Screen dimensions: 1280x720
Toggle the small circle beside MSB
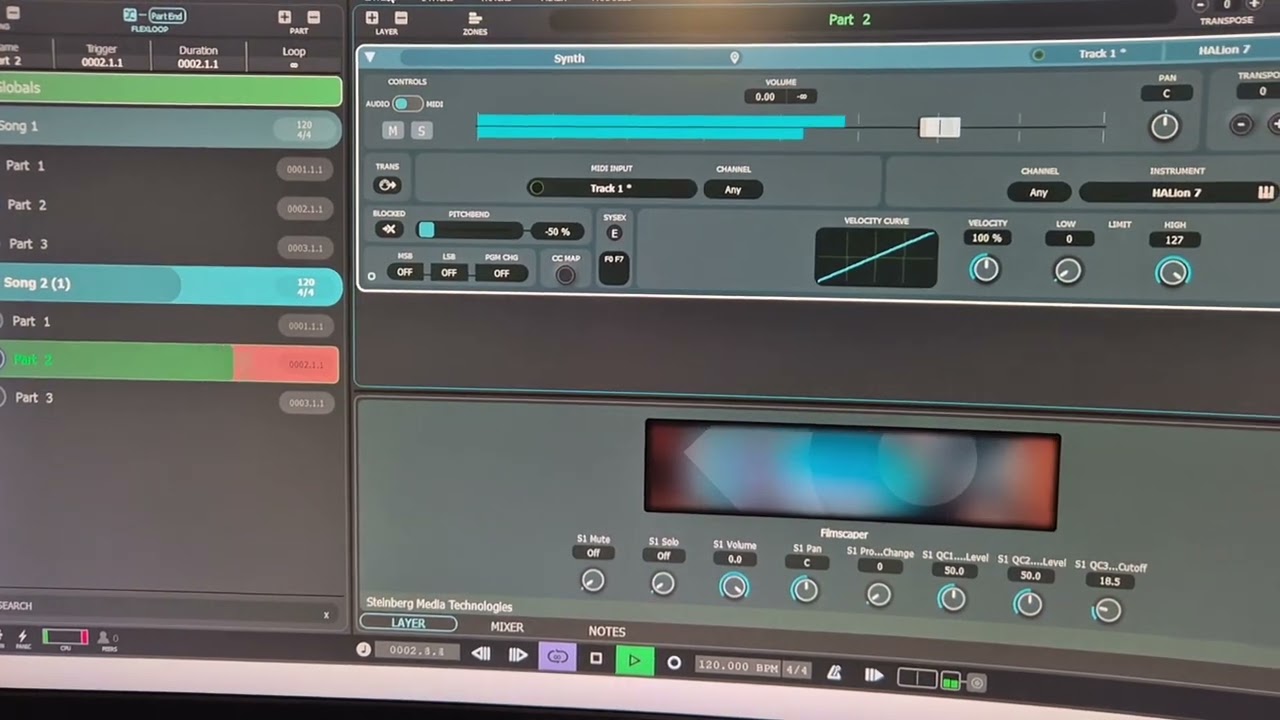point(371,276)
